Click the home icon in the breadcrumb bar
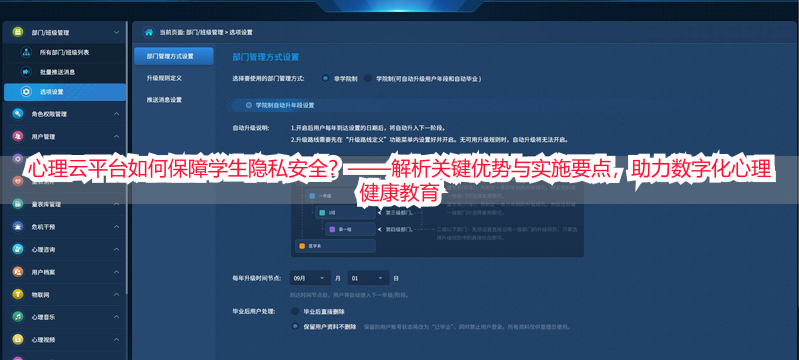Viewport: 799px width, 360px height. 149,32
